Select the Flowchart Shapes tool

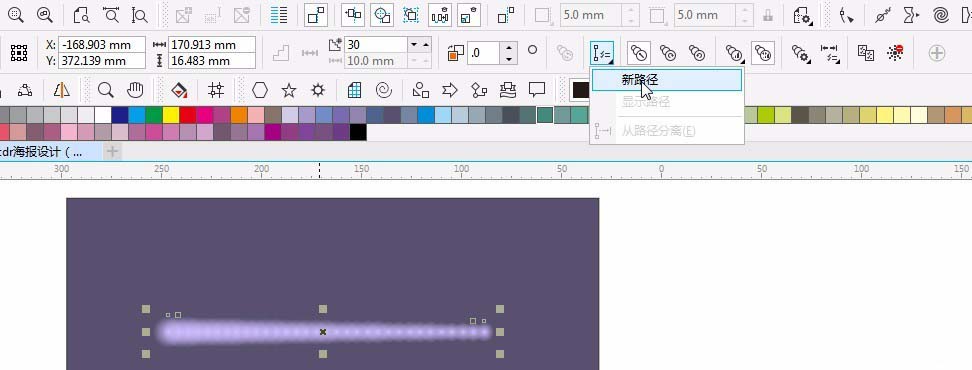click(479, 91)
